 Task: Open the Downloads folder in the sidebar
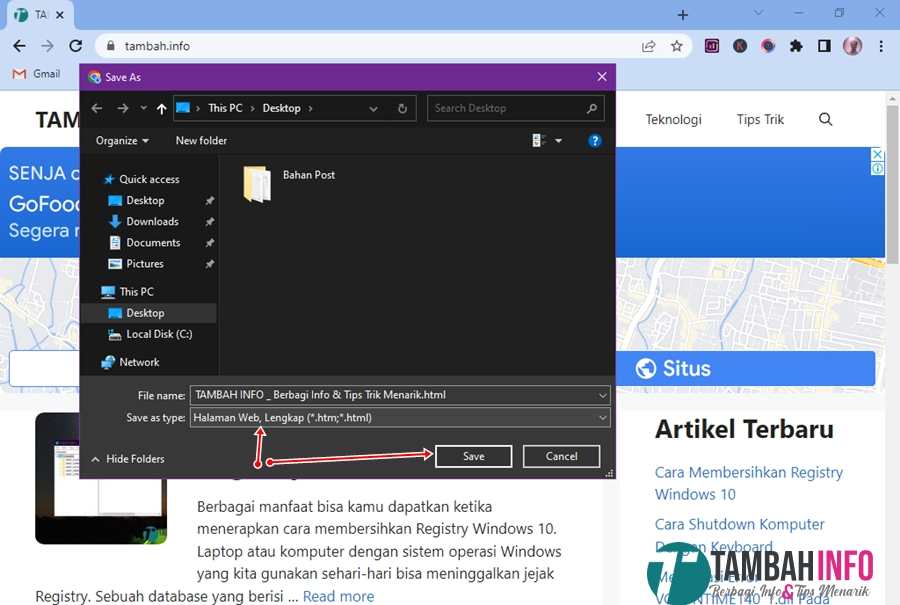point(152,222)
